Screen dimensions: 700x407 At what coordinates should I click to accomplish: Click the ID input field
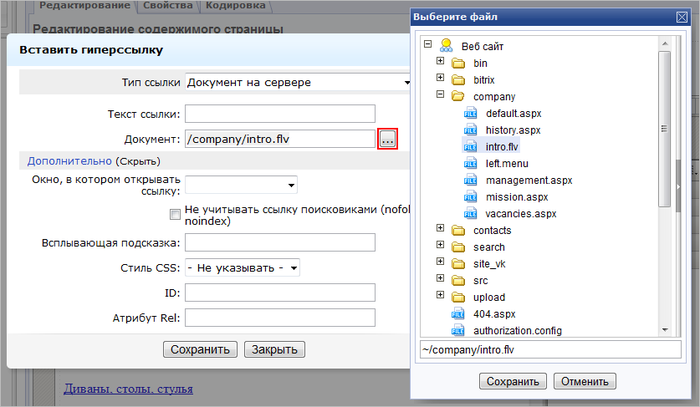(x=280, y=293)
